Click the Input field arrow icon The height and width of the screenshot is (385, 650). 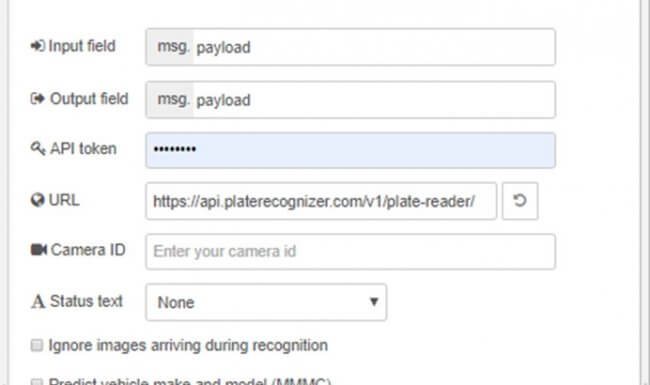[38, 46]
